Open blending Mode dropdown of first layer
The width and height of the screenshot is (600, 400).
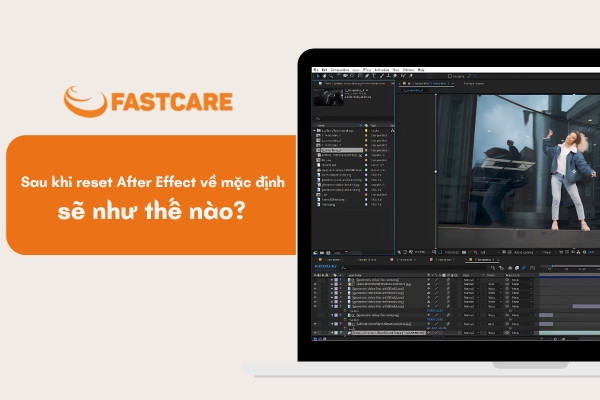point(471,280)
